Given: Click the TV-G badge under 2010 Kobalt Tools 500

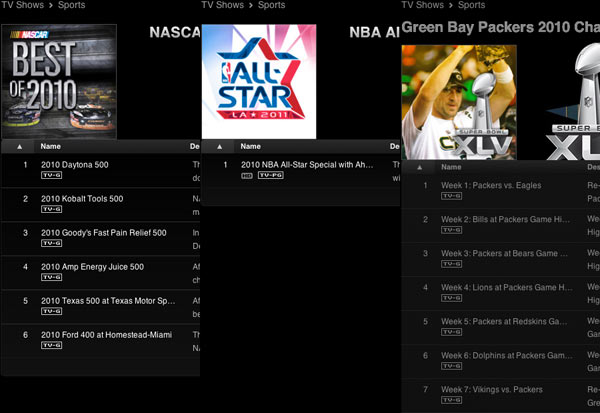Looking at the screenshot, I should click(51, 209).
